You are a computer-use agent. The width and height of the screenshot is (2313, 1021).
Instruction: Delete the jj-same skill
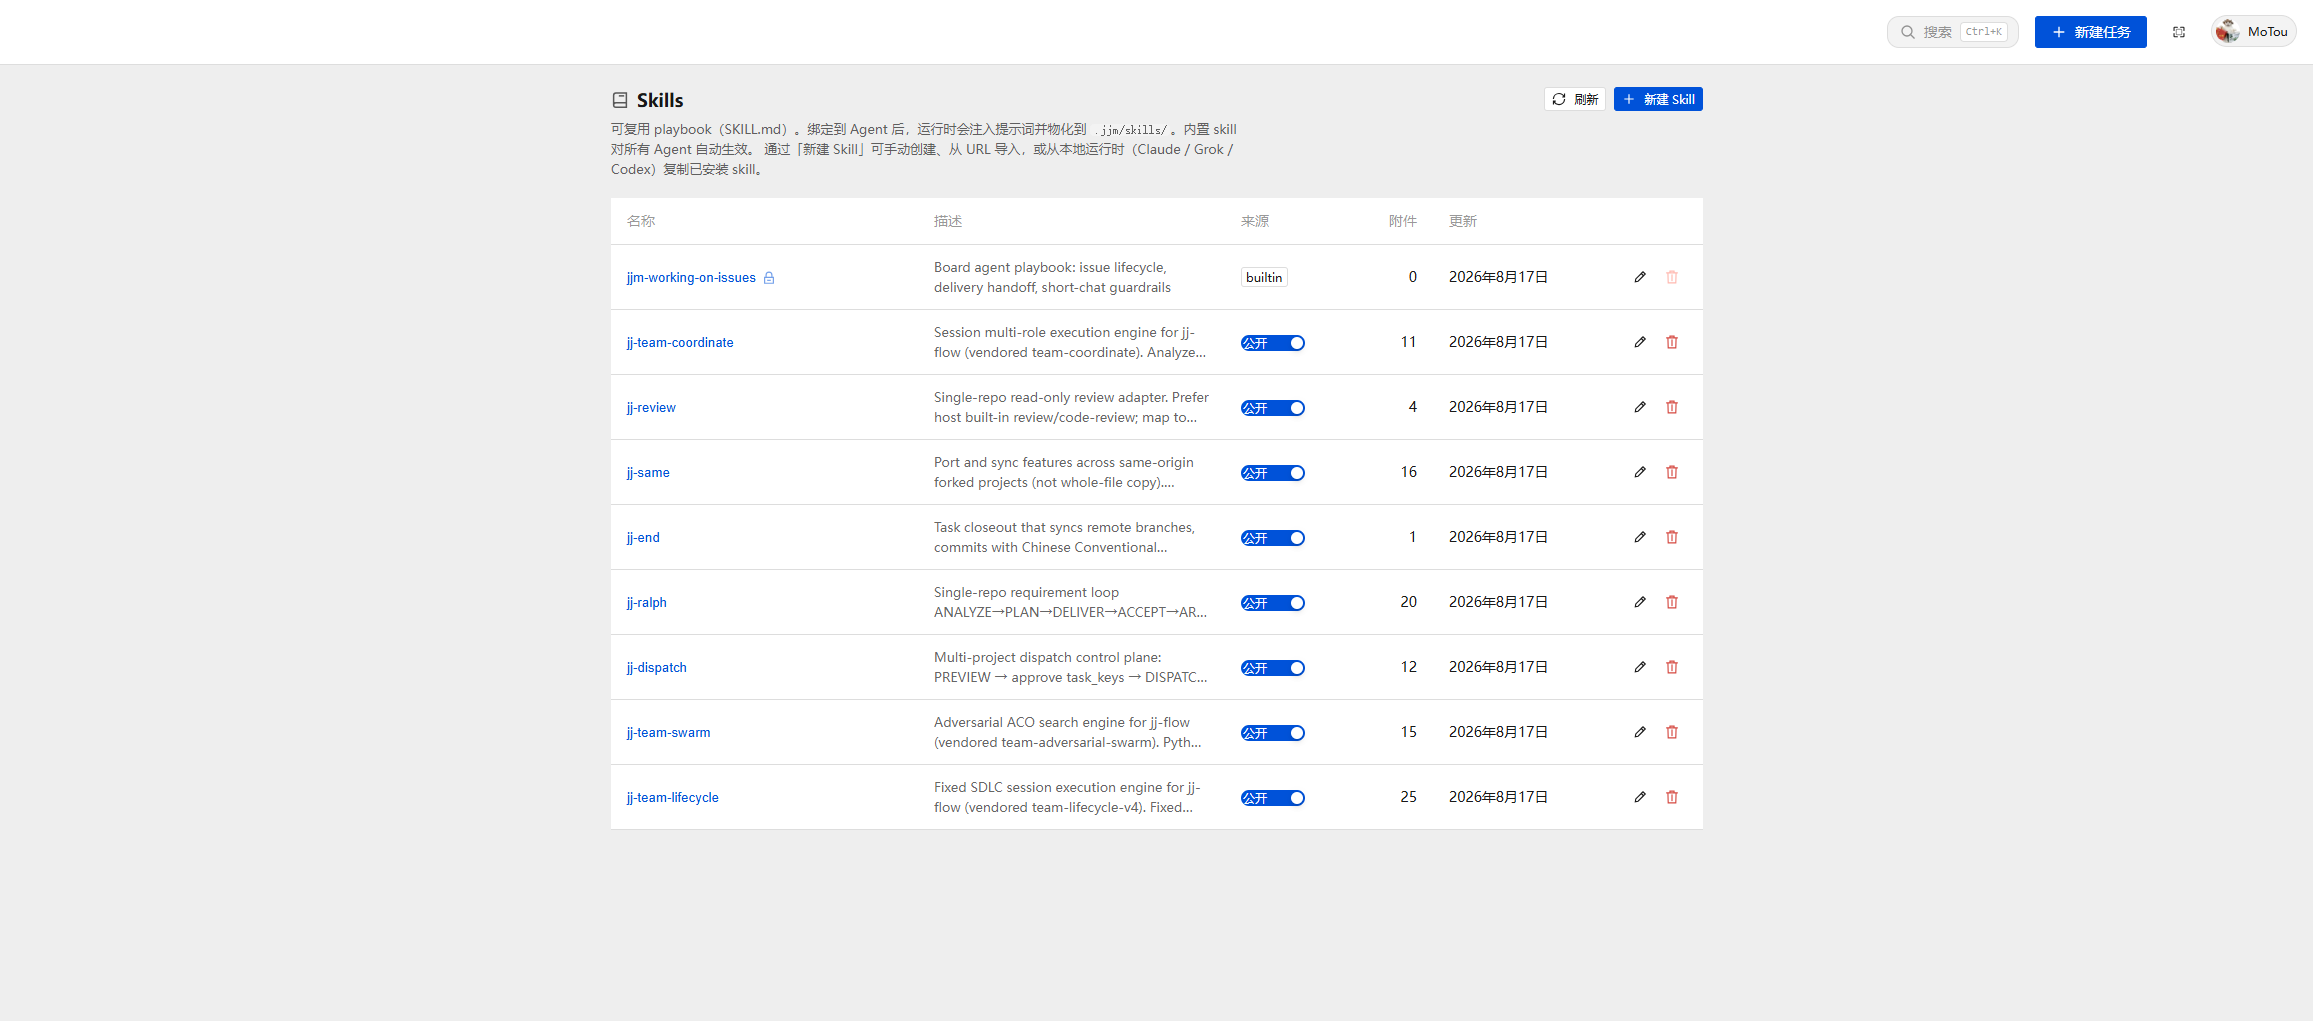pos(1672,472)
